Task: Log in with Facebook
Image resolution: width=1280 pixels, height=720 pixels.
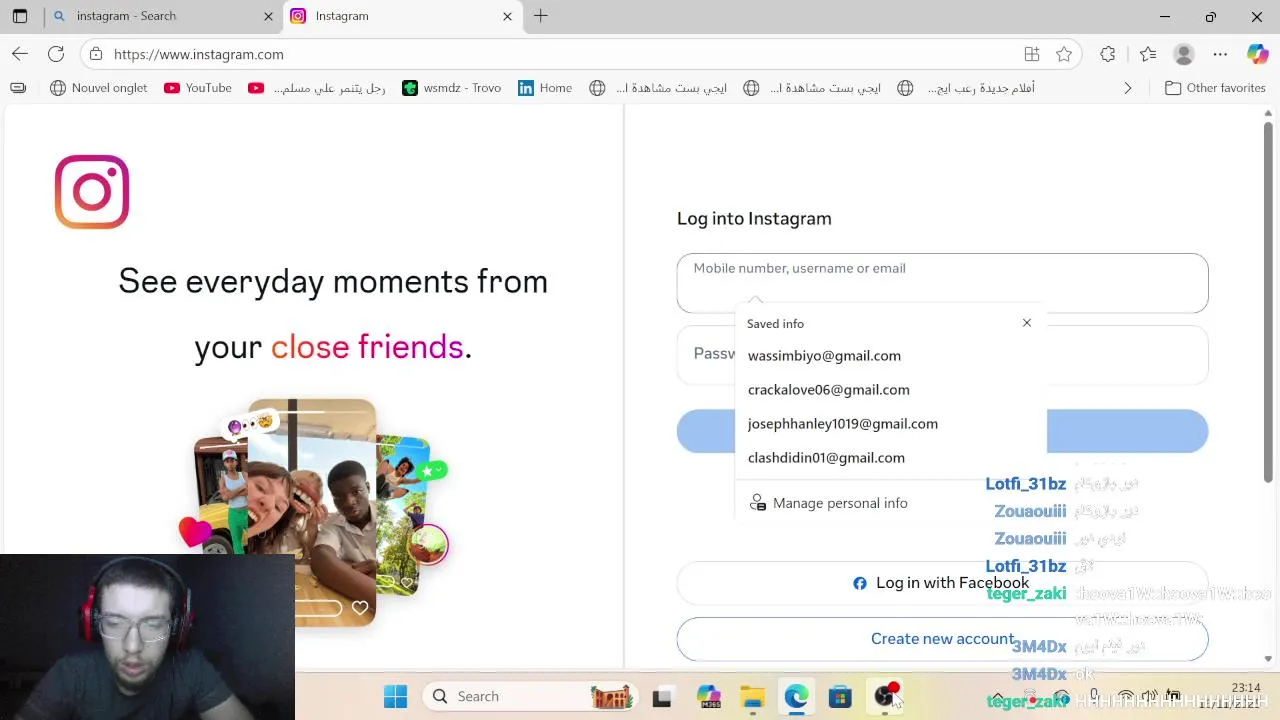Action: click(942, 583)
